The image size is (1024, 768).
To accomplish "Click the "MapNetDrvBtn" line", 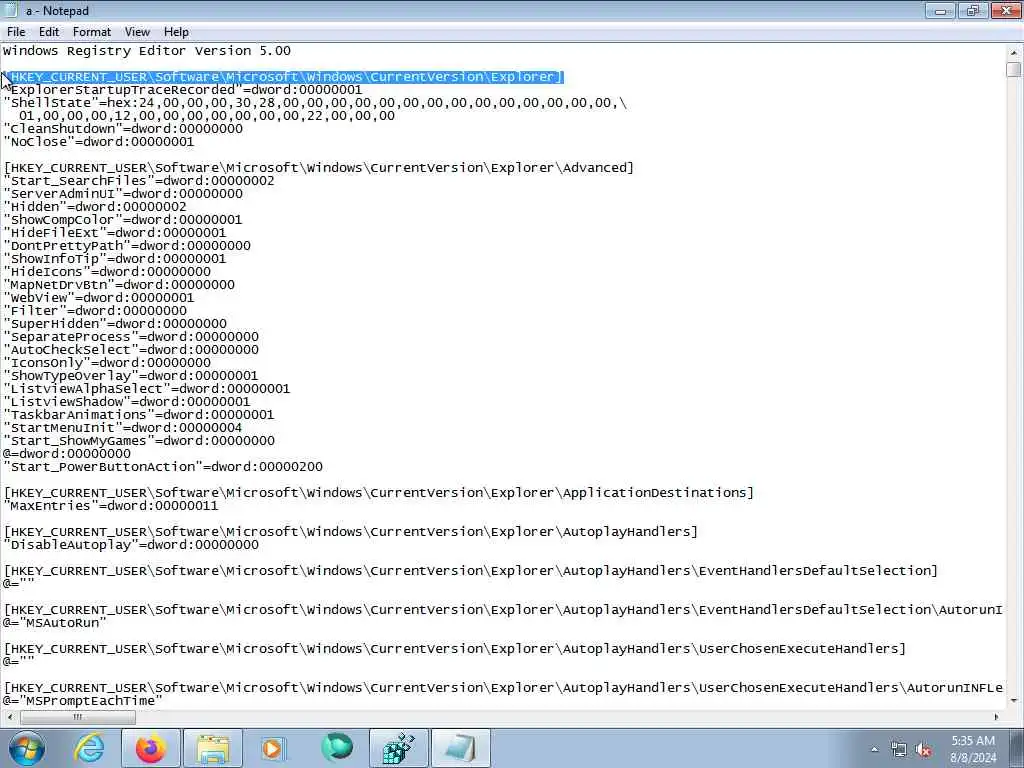I will tap(119, 285).
